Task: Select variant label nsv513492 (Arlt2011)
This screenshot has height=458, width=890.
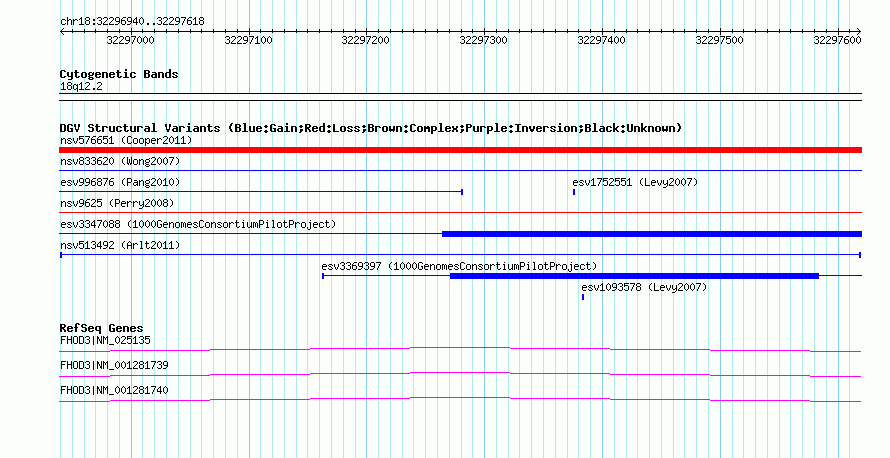Action: point(120,245)
